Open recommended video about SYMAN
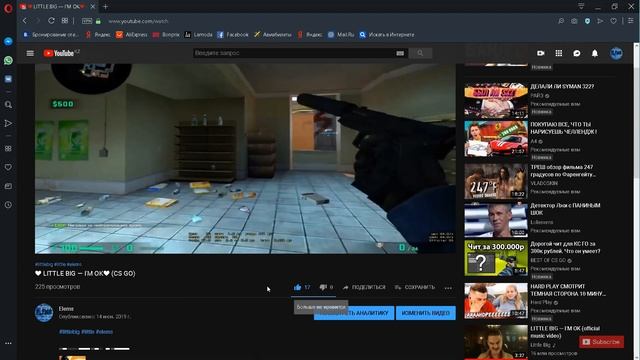Viewport: 640px width, 360px height. coord(496,100)
